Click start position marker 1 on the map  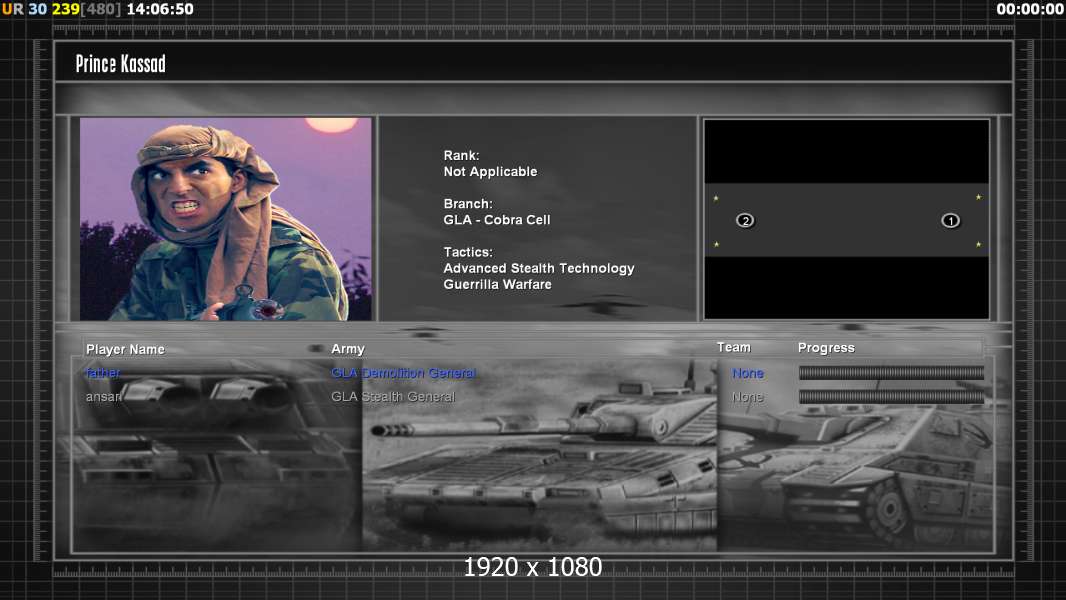pyautogui.click(x=950, y=220)
